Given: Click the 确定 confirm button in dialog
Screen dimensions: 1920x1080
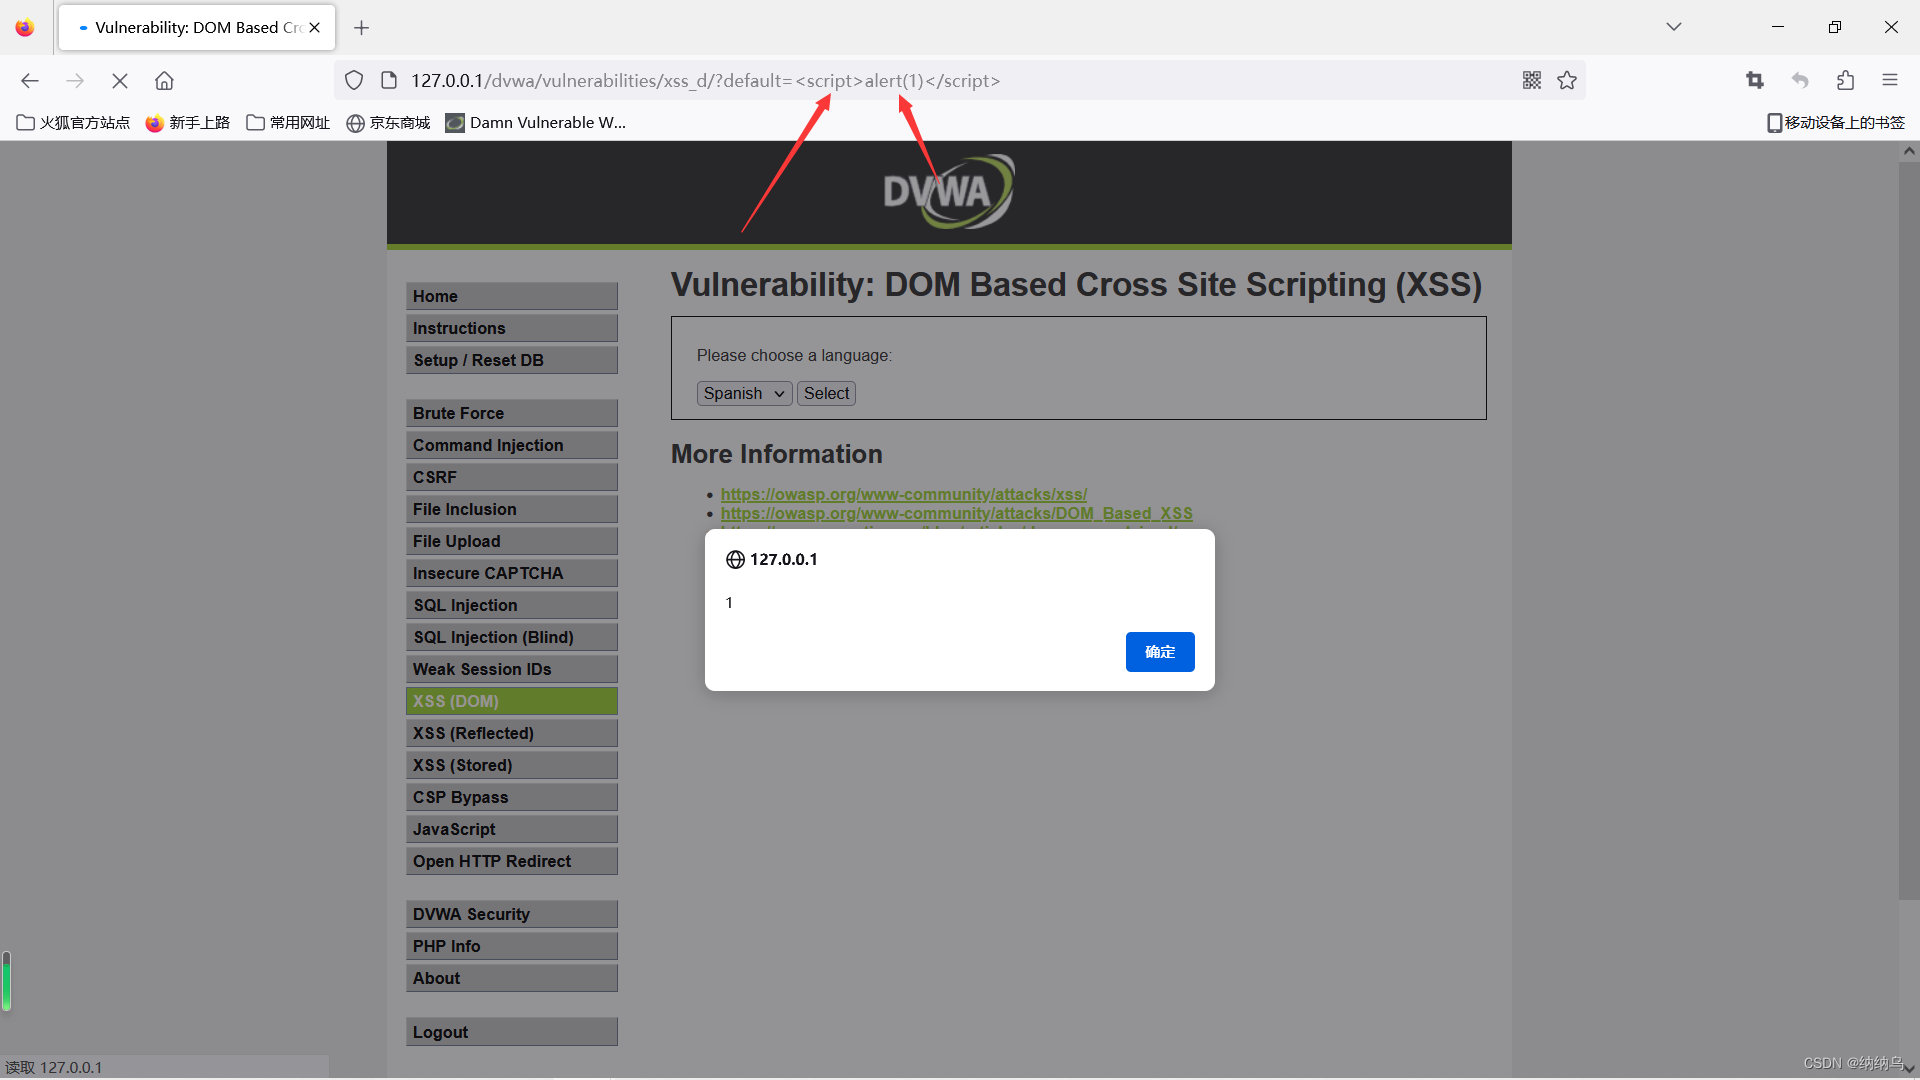Looking at the screenshot, I should point(1159,650).
